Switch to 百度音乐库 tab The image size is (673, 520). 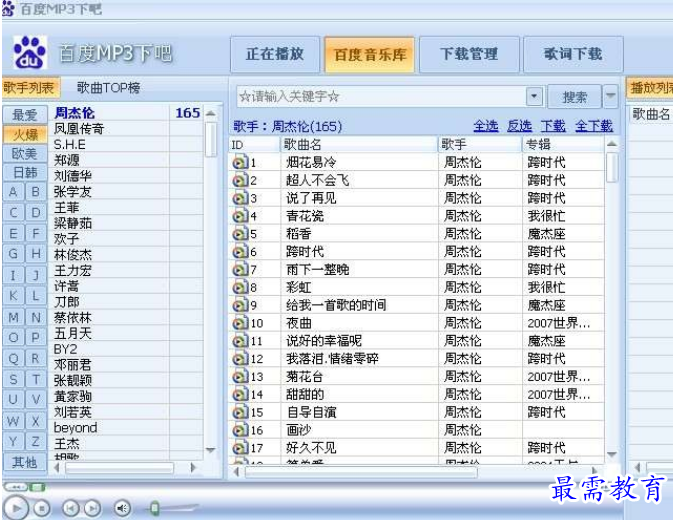tap(370, 54)
